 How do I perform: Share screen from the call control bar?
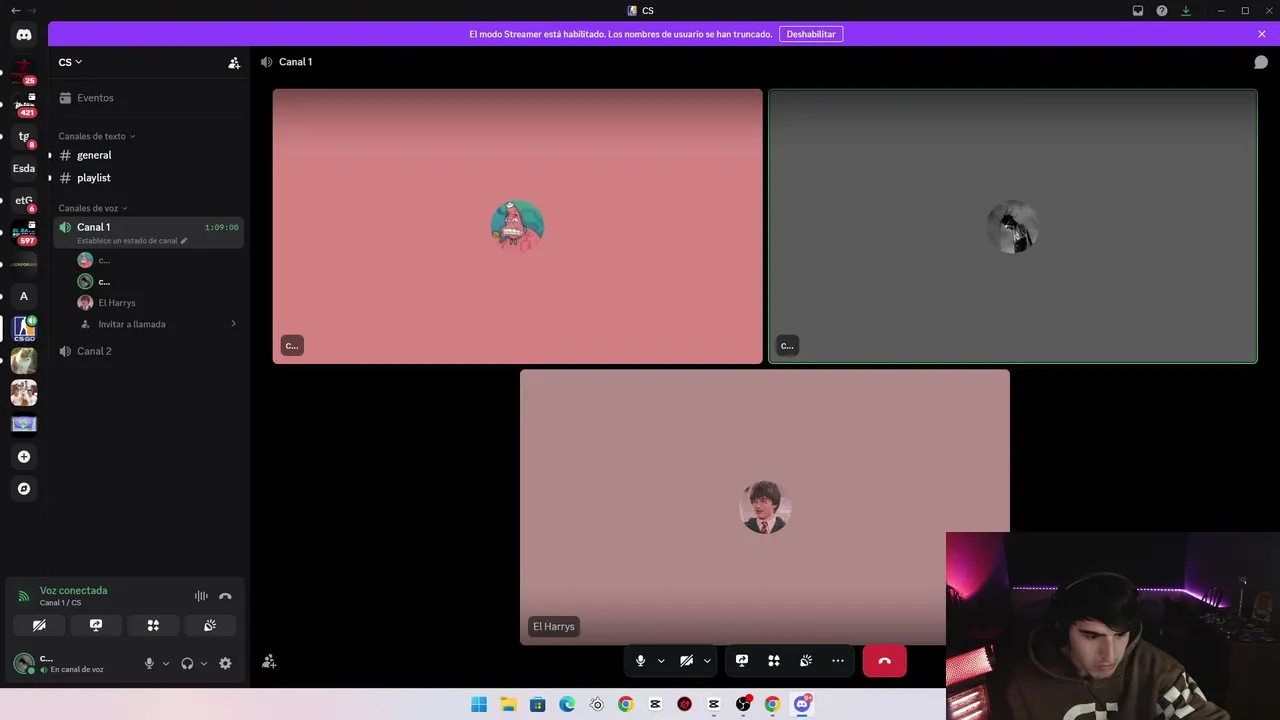[x=742, y=661]
